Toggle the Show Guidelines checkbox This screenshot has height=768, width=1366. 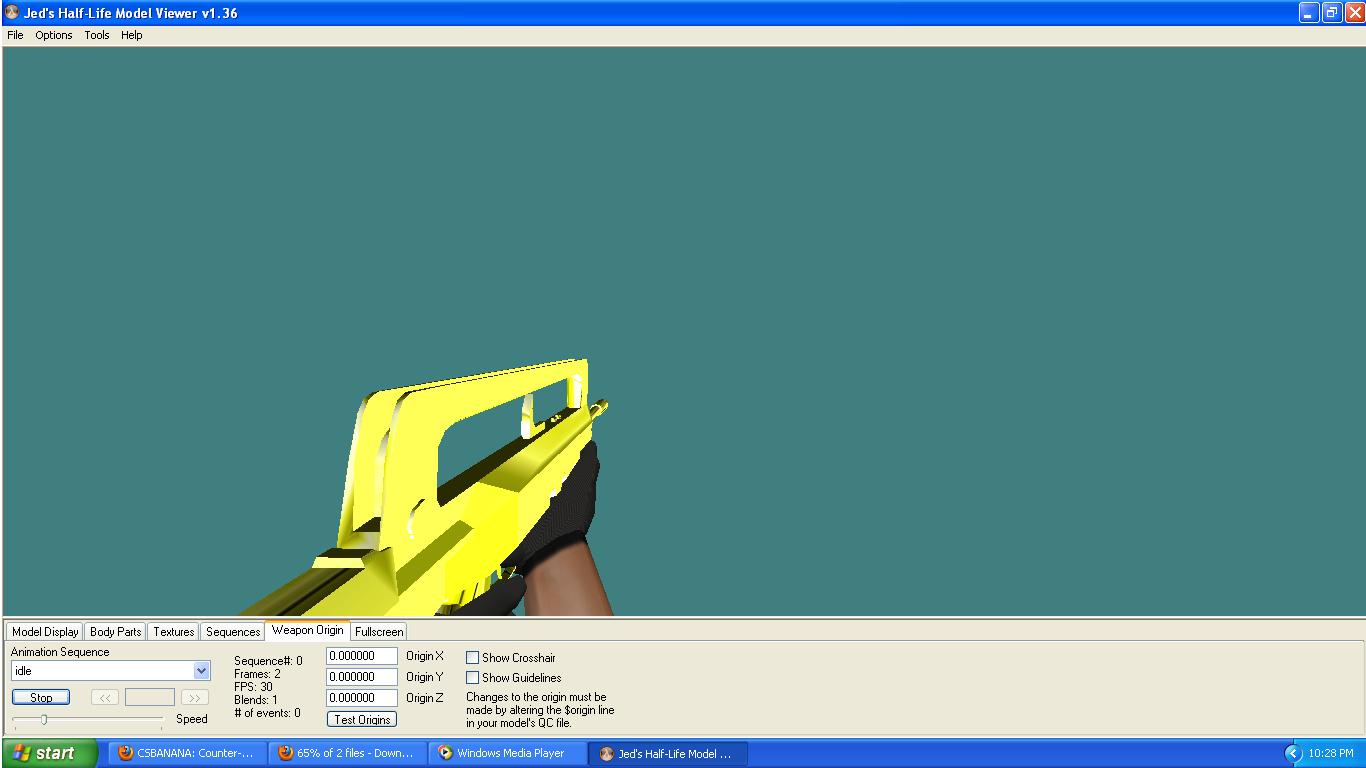(473, 678)
